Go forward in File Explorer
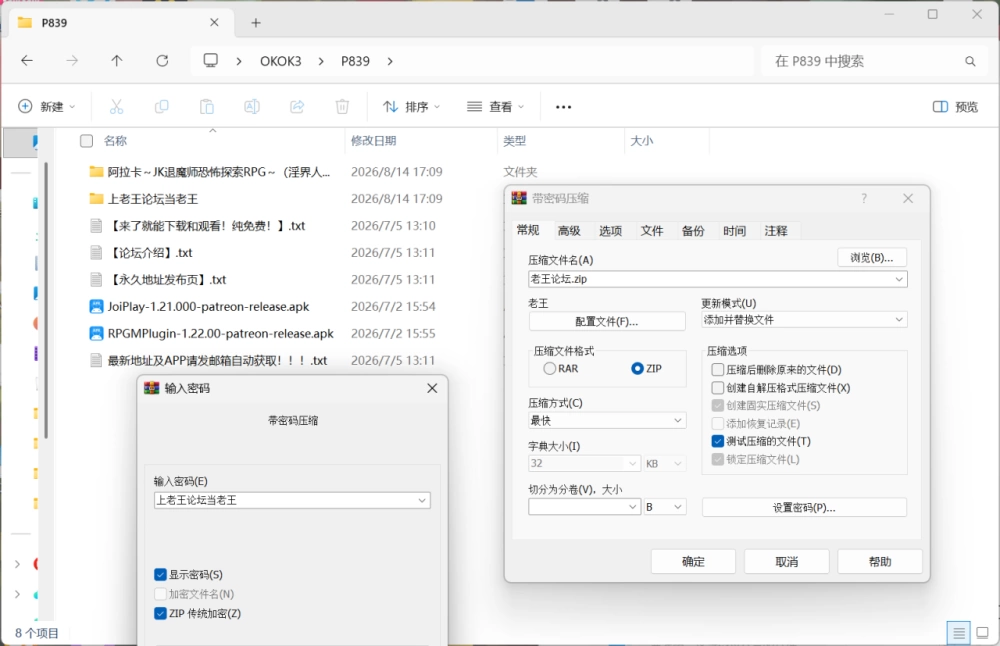This screenshot has width=1000, height=646. pyautogui.click(x=72, y=61)
